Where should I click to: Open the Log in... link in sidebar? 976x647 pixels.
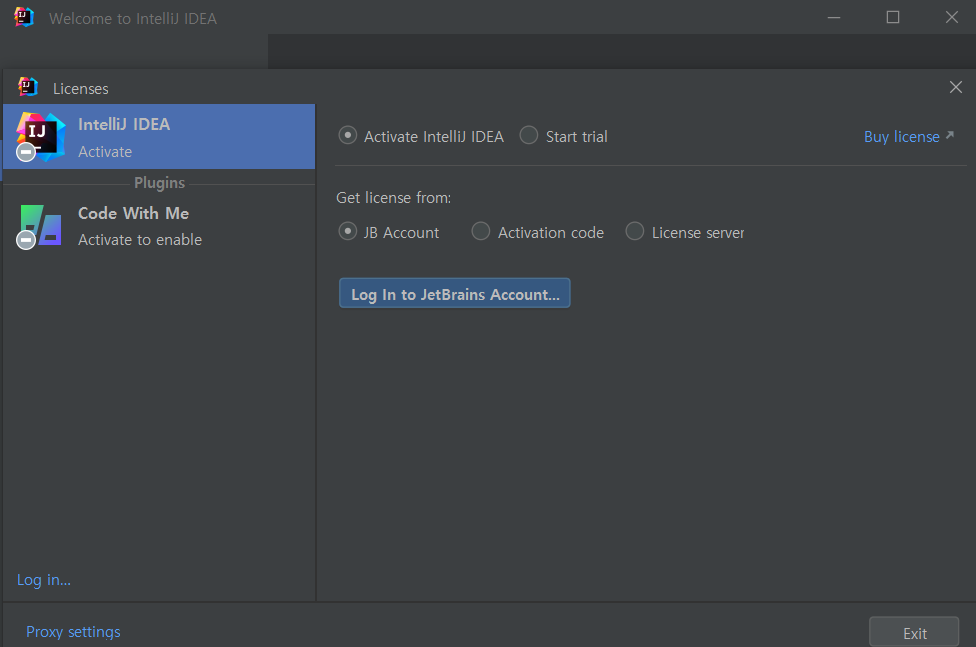(44, 580)
